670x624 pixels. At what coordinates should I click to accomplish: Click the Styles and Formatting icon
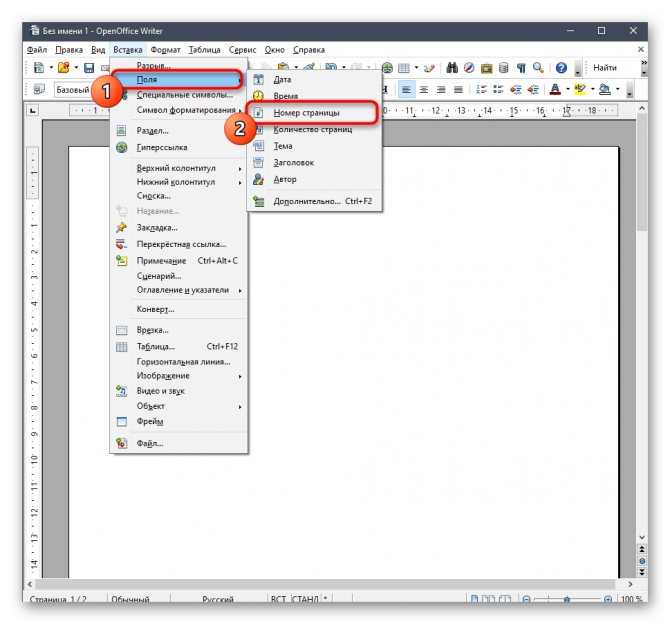39,89
